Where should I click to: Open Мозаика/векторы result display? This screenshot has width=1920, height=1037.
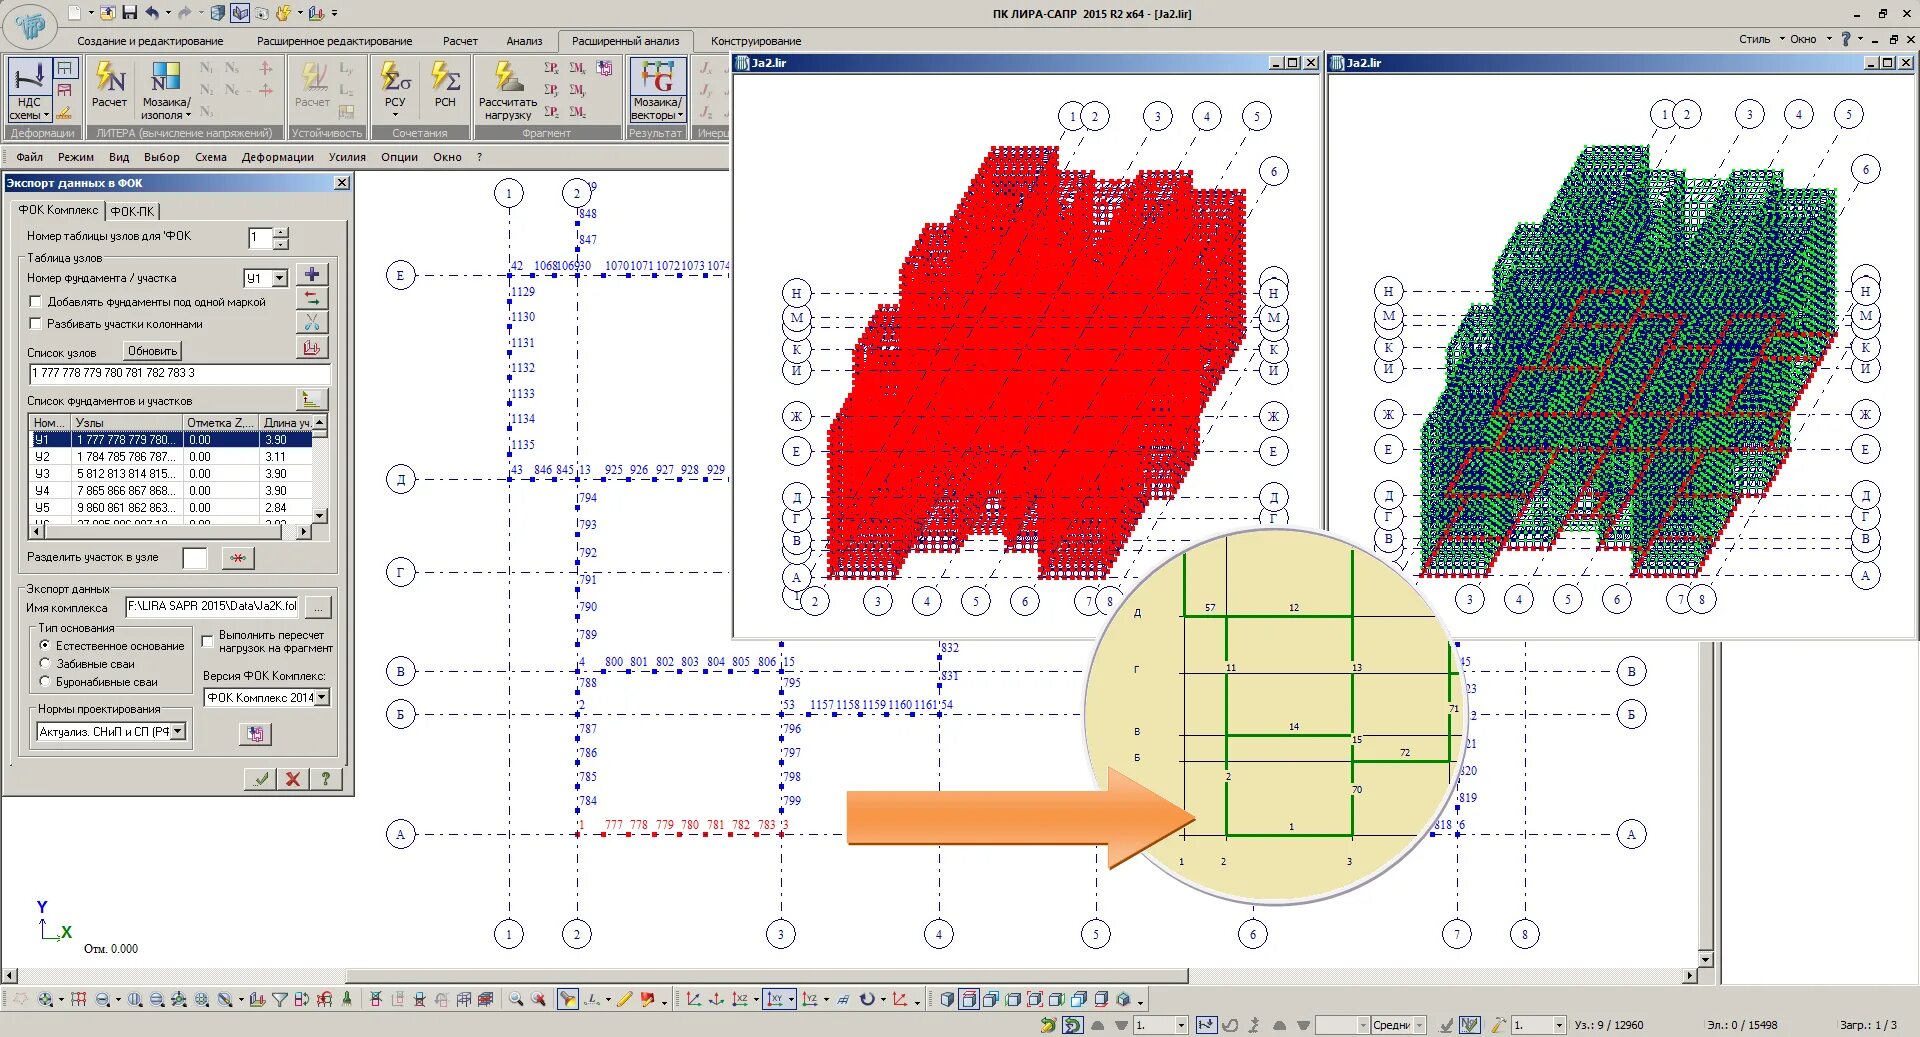pyautogui.click(x=657, y=90)
